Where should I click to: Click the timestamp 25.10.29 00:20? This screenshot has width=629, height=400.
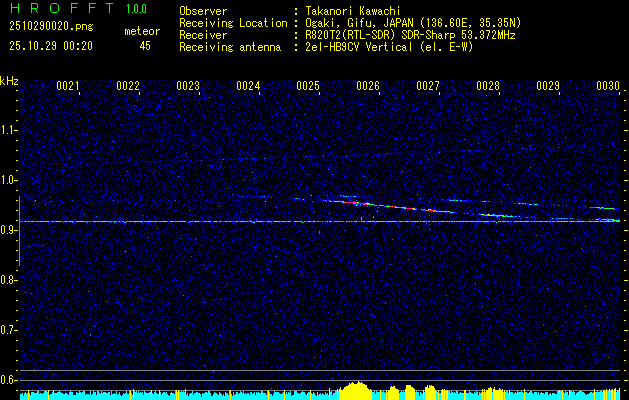(x=51, y=46)
